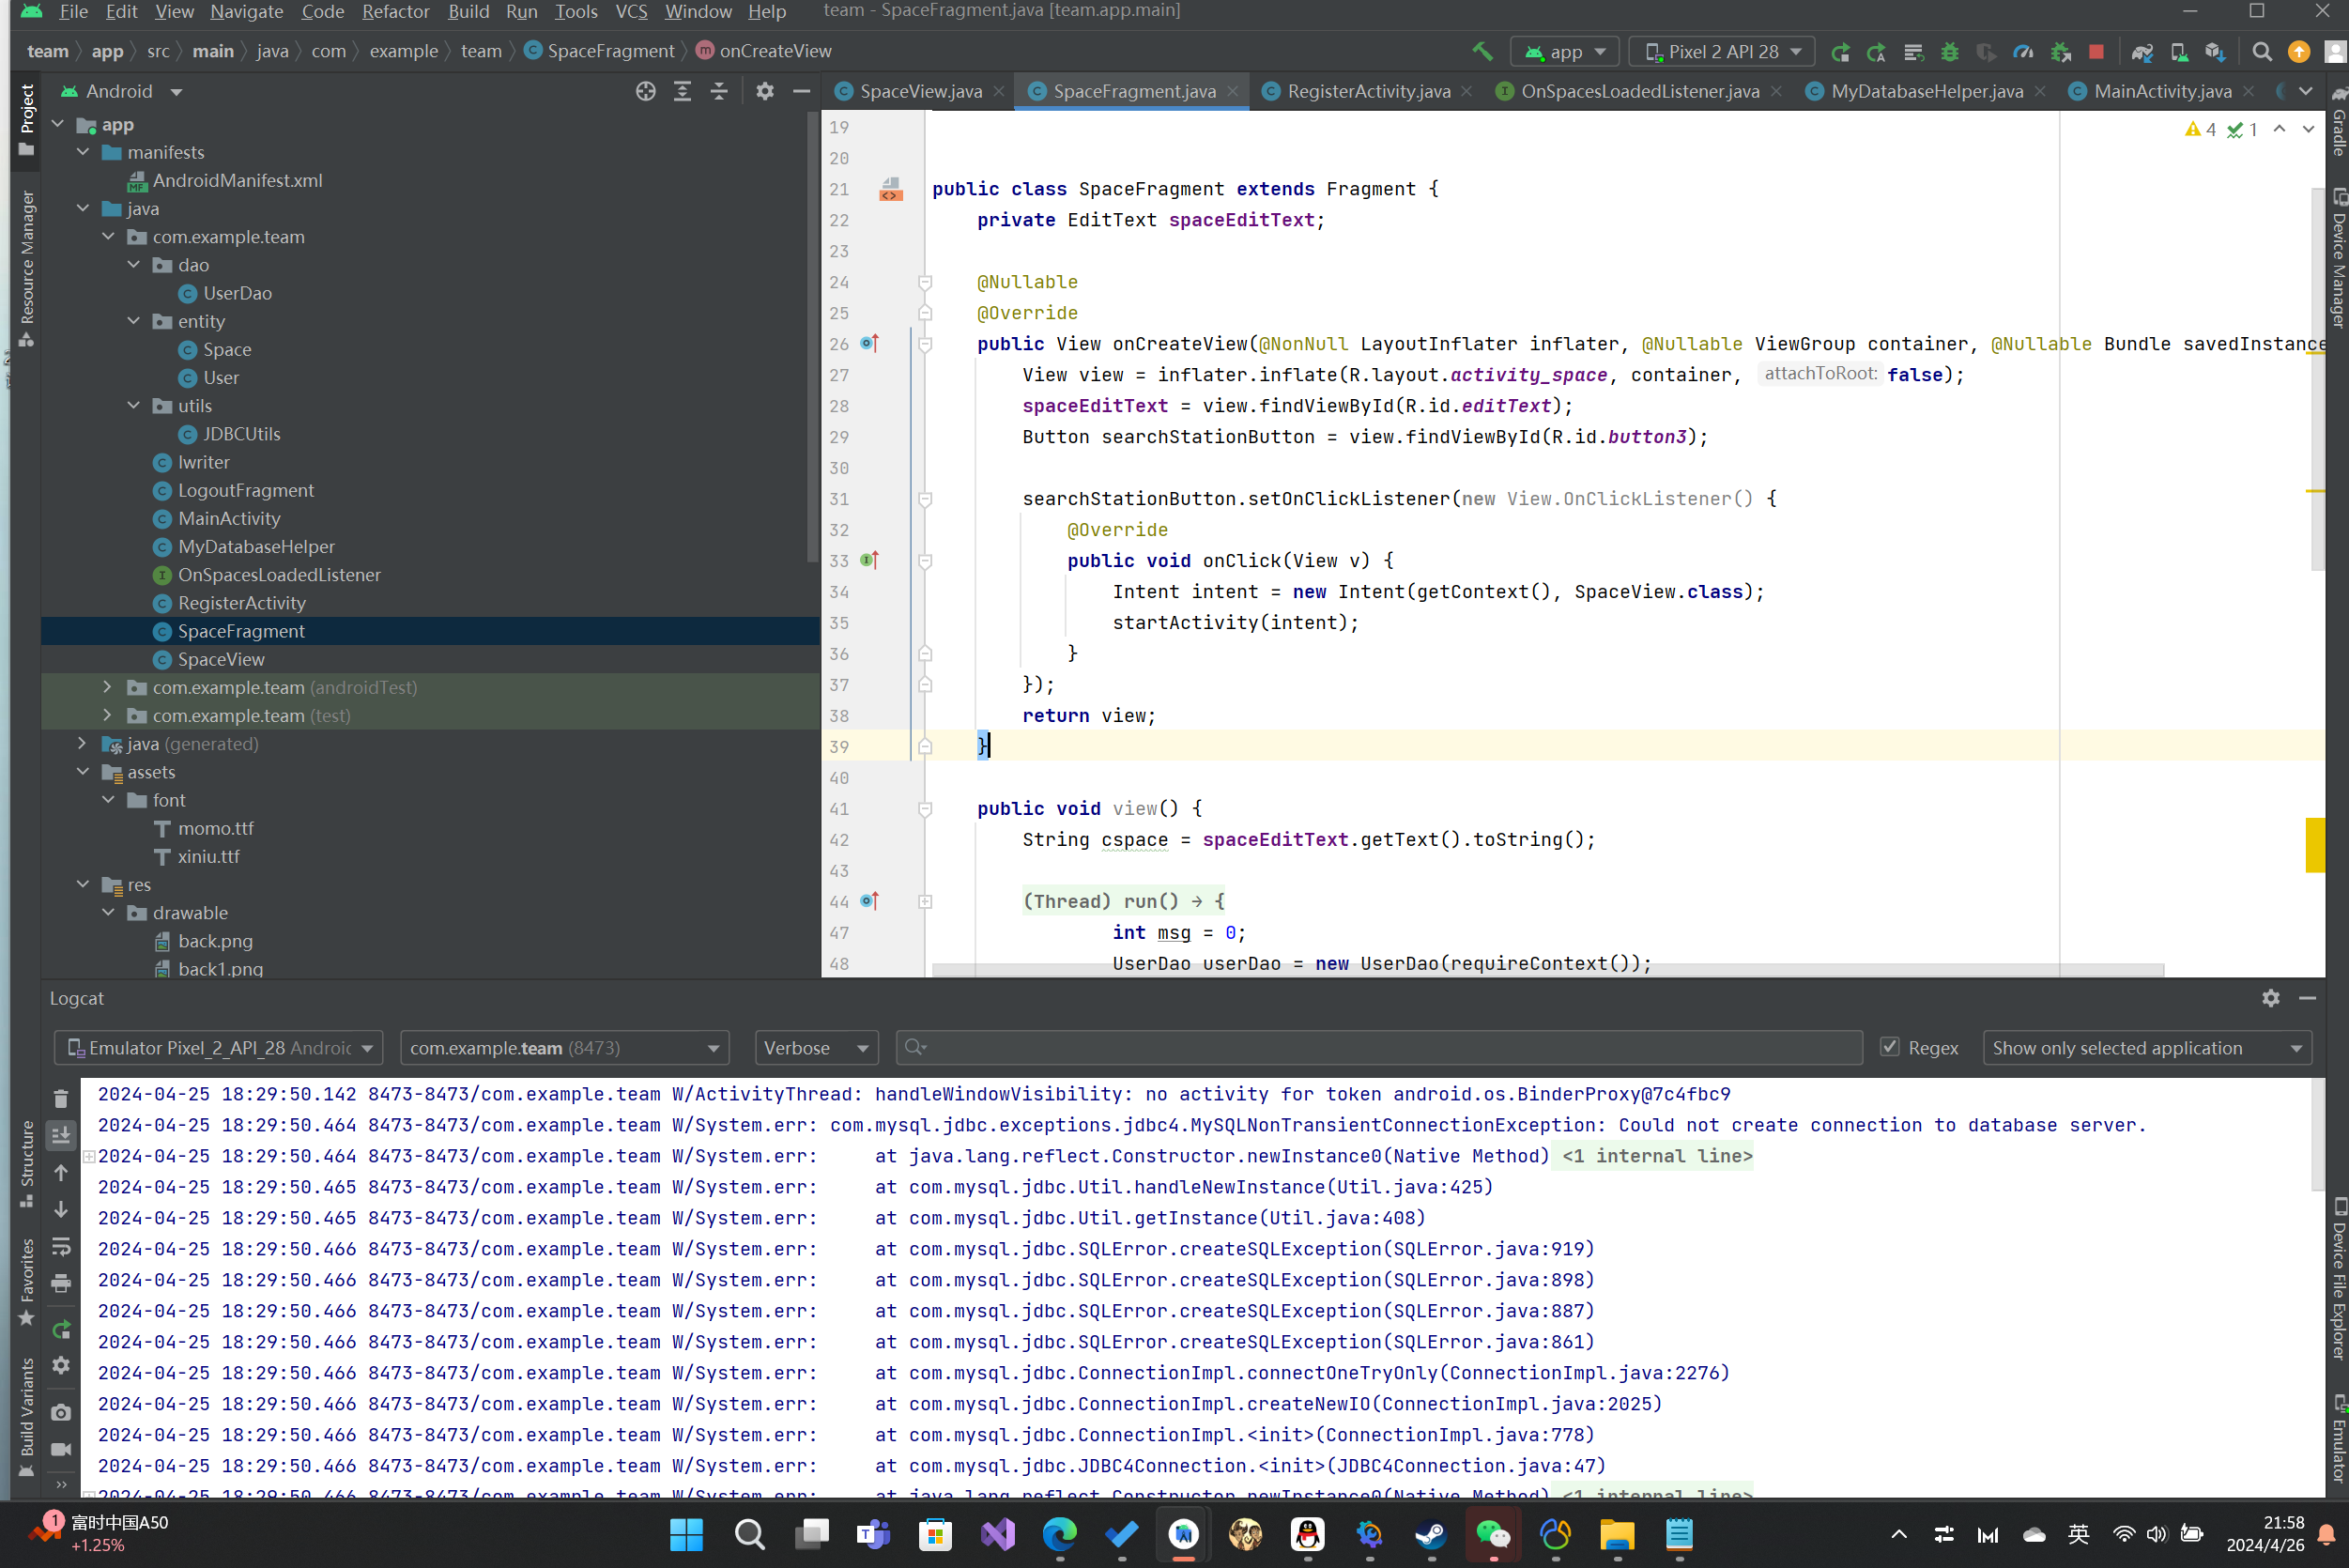Toggle scroll to end in Logcat
The width and height of the screenshot is (2349, 1568).
(x=61, y=1134)
